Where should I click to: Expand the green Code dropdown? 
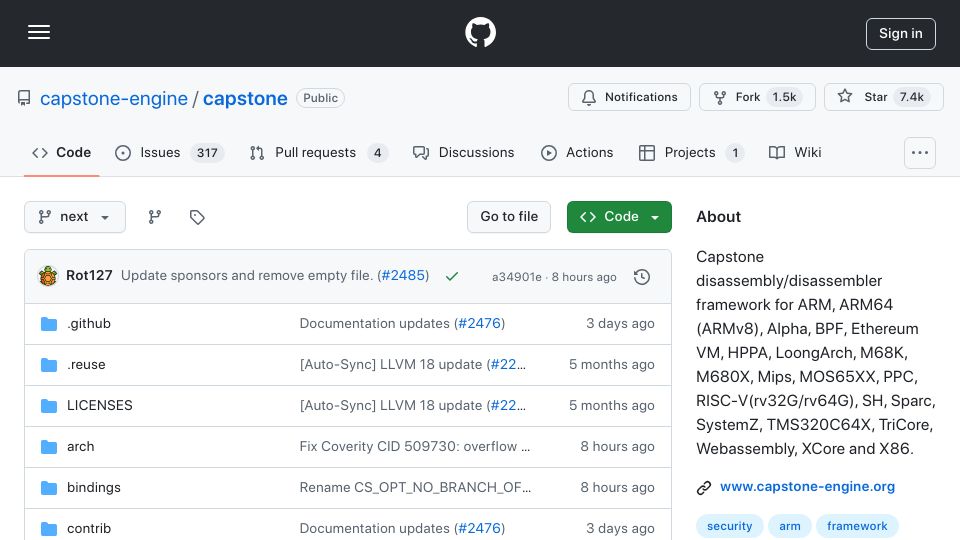(x=619, y=217)
